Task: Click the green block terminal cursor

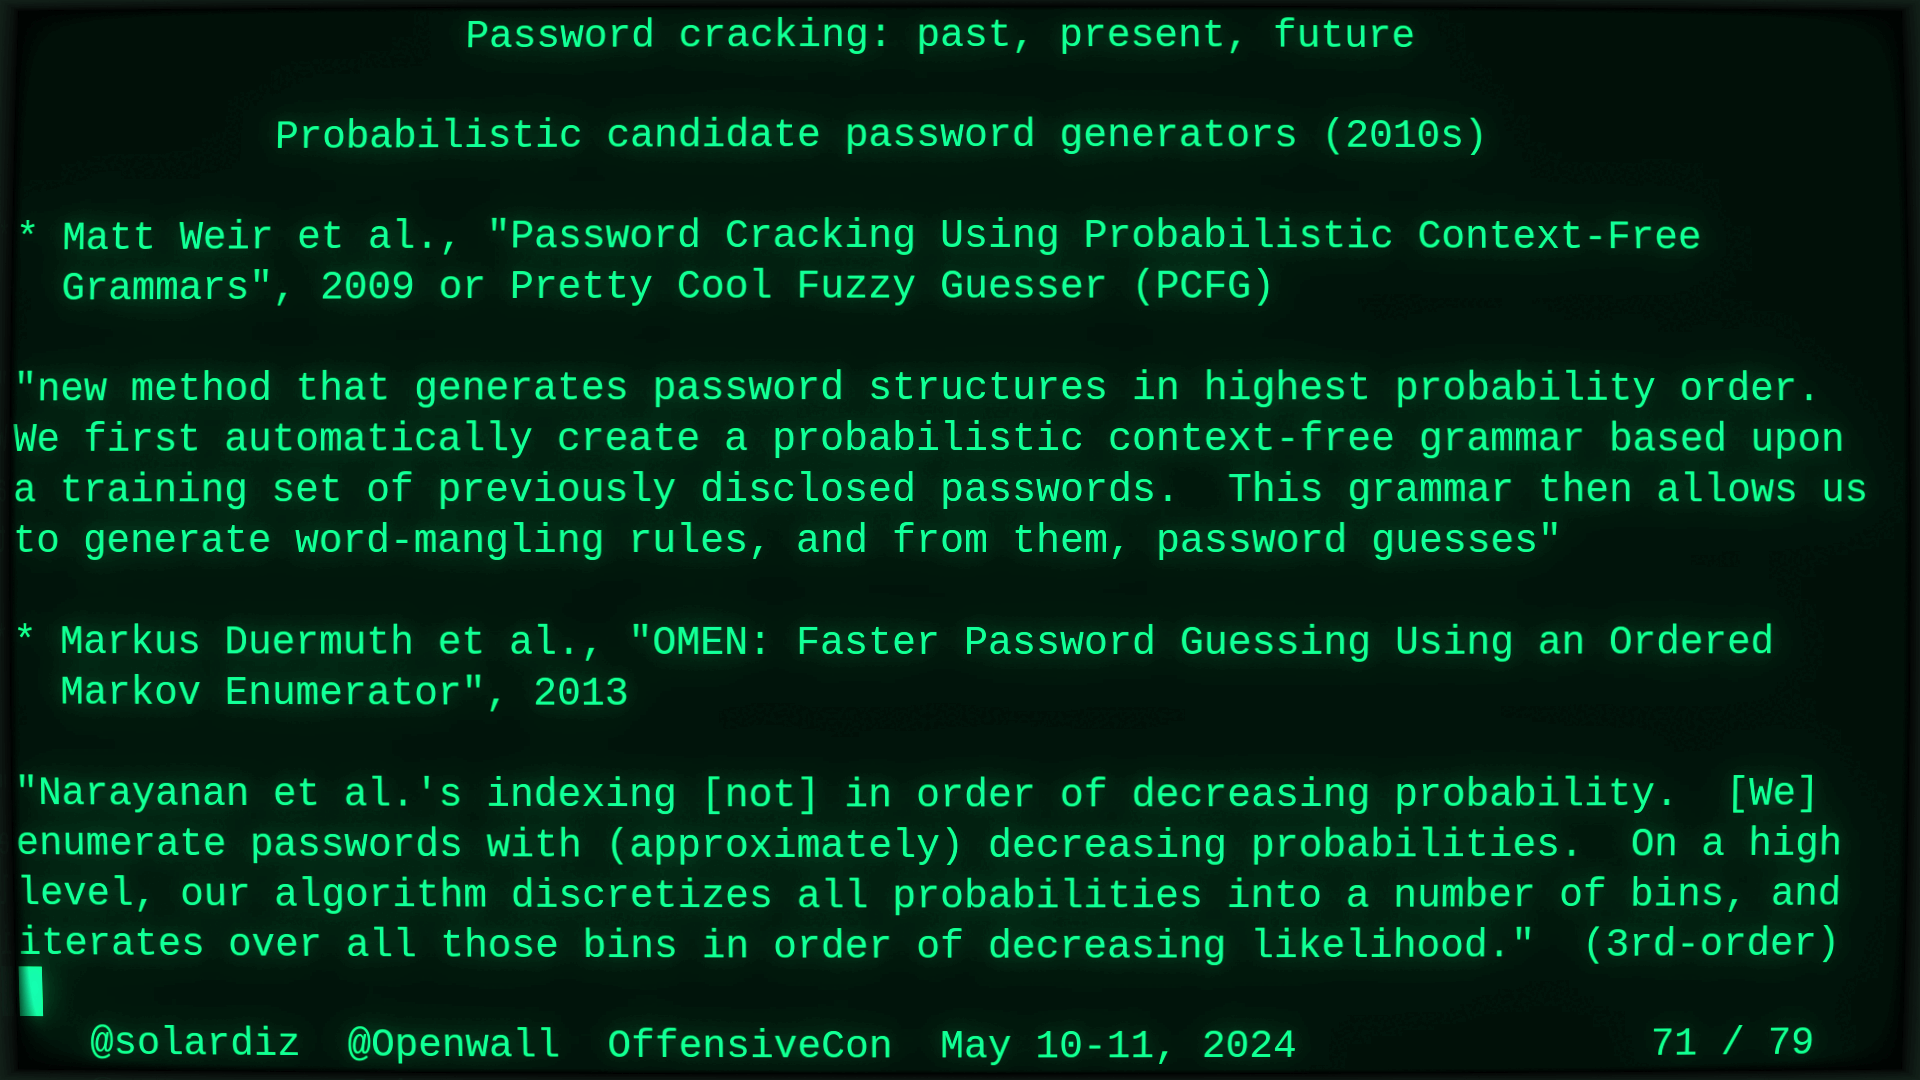Action: [x=31, y=991]
